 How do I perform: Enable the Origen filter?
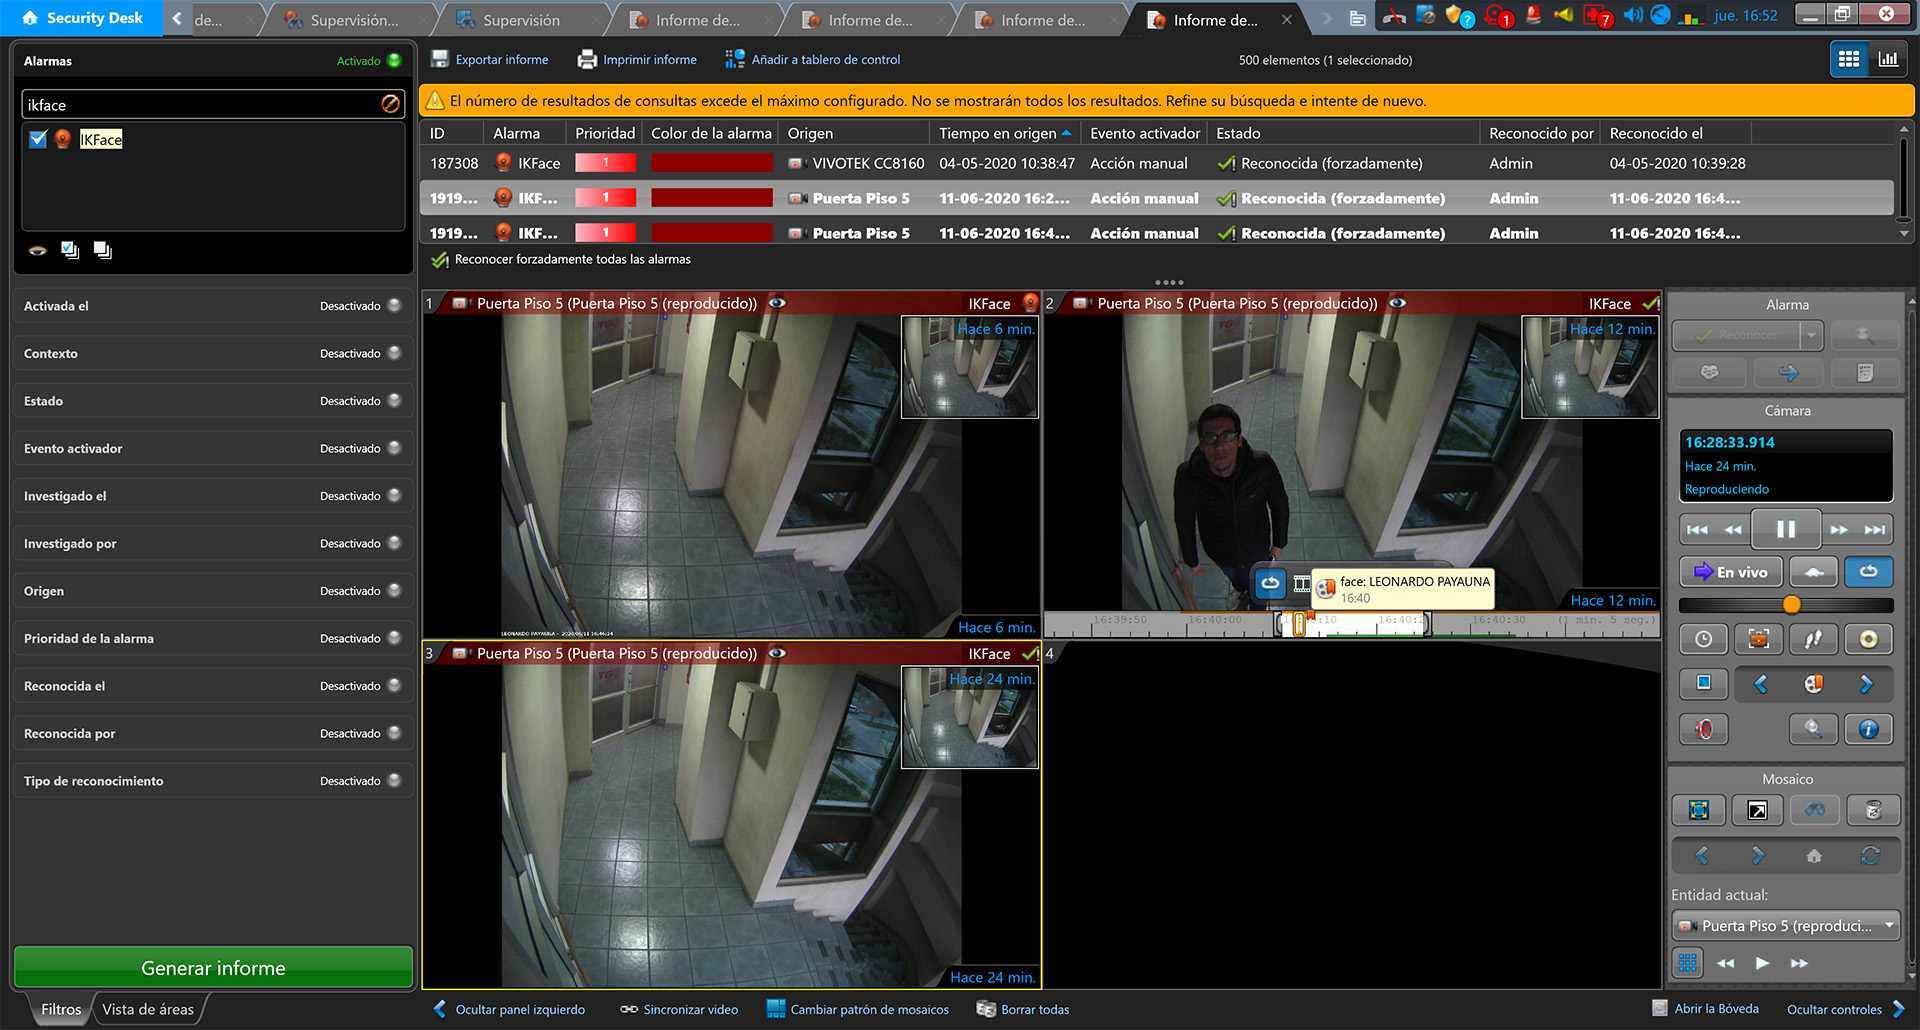pyautogui.click(x=394, y=591)
